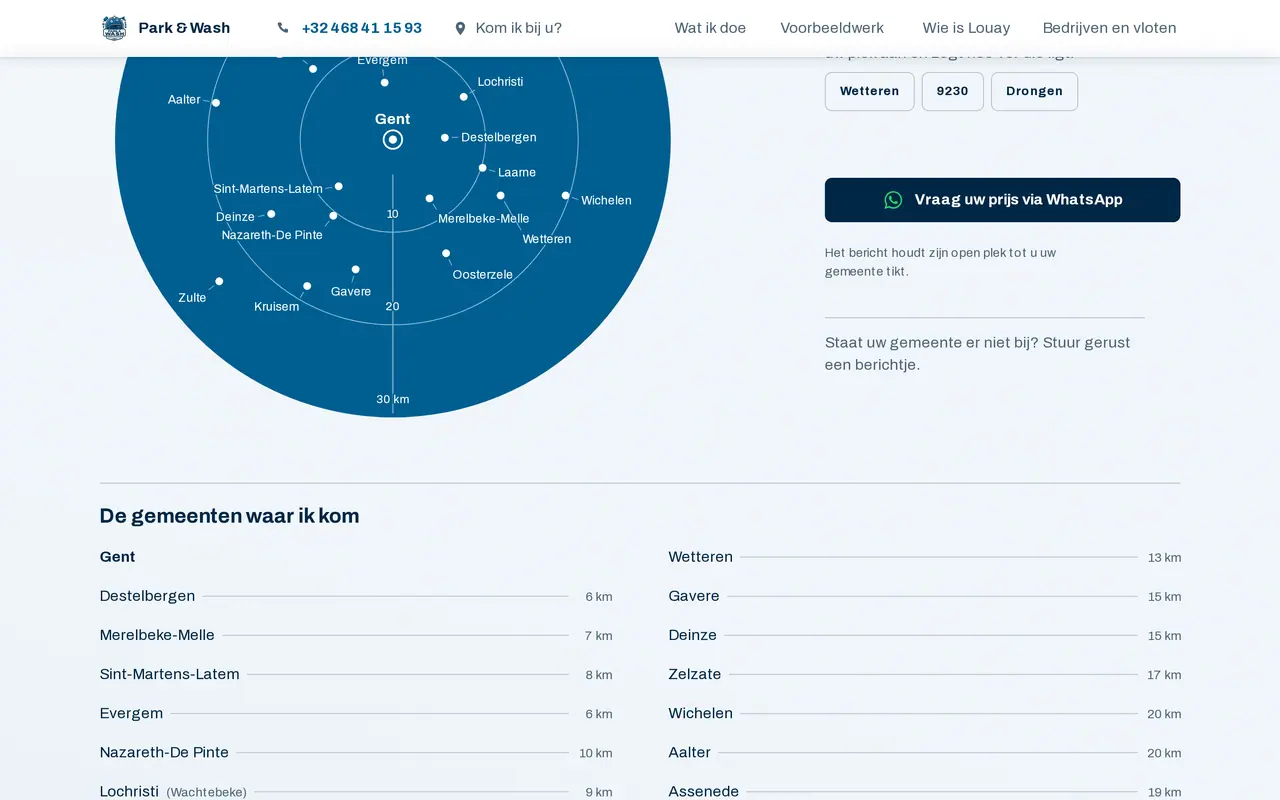Click the phone handset icon
Viewport: 1280px width, 800px height.
(x=283, y=28)
